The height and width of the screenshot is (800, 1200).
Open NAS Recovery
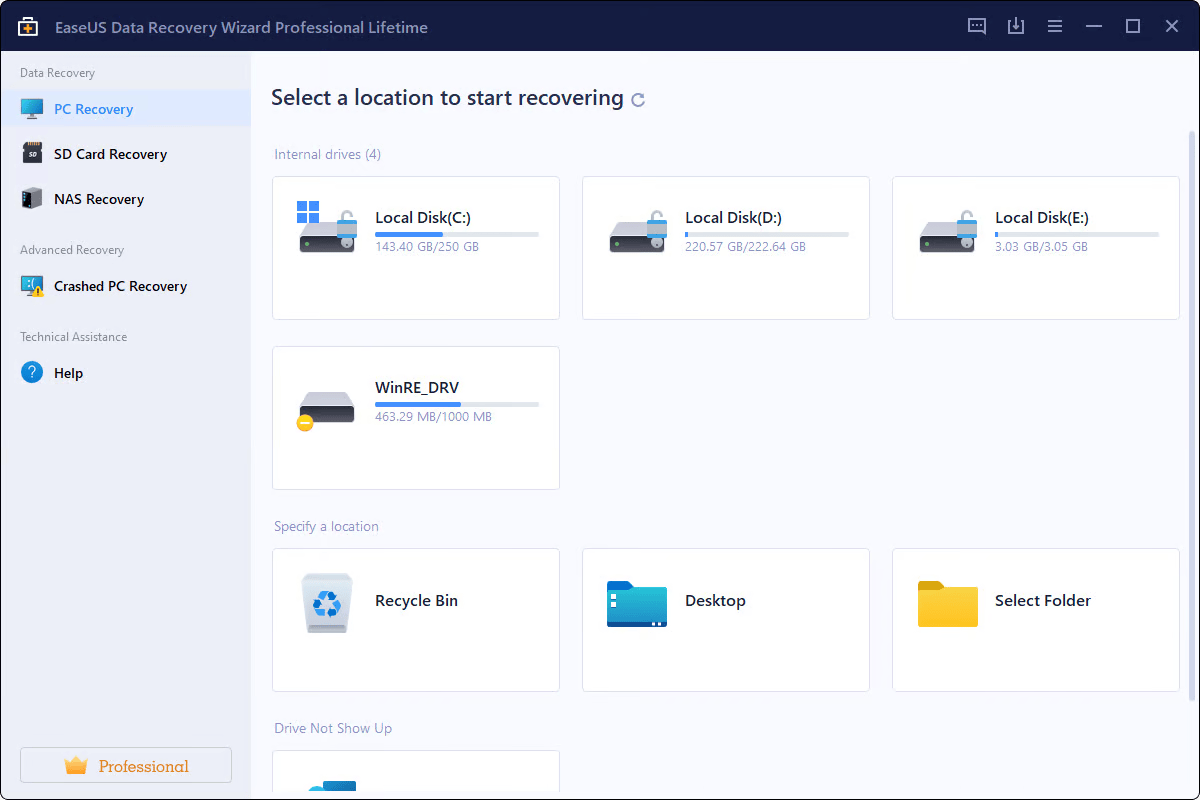point(97,198)
